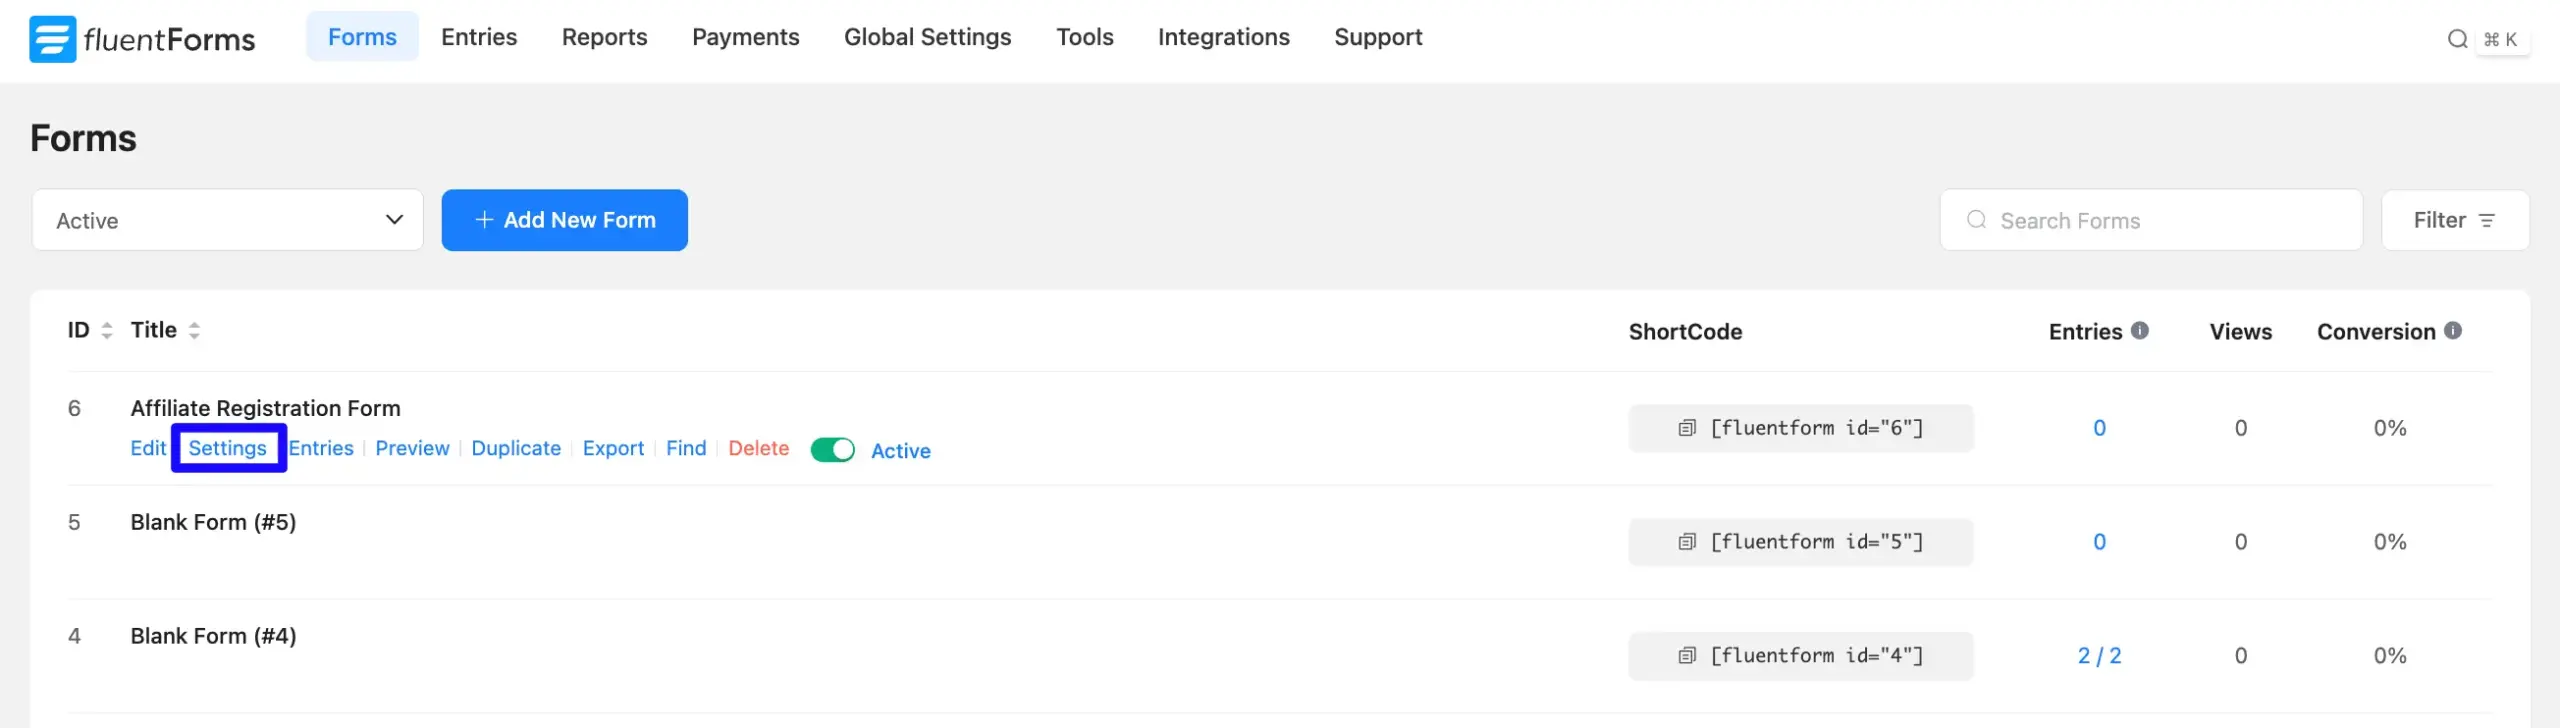Delete the Affiliate Registration Form
This screenshot has height=728, width=2560.
coord(758,448)
